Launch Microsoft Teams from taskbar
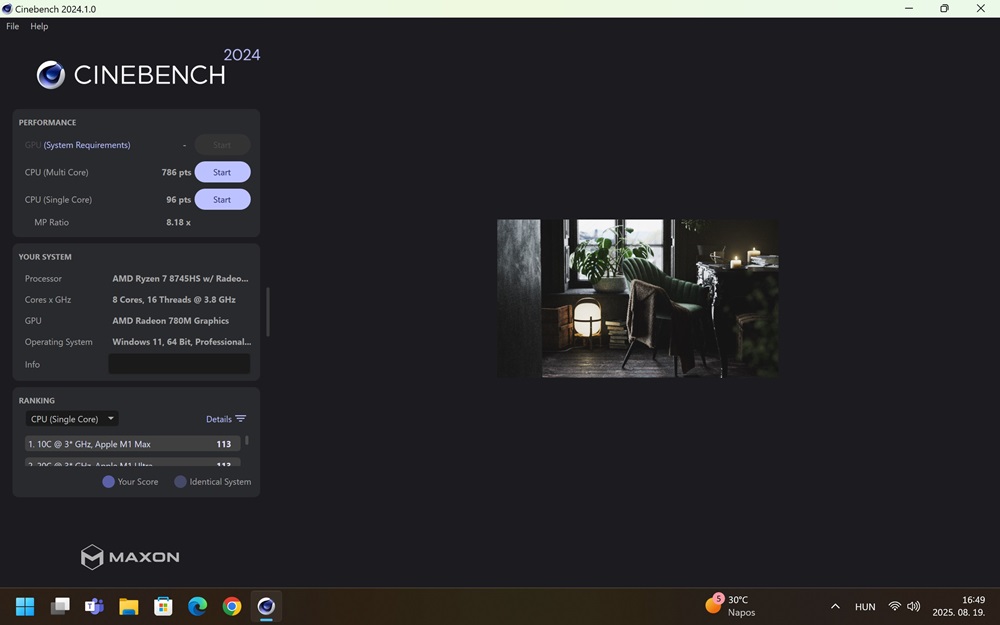1000x625 pixels. (x=94, y=606)
